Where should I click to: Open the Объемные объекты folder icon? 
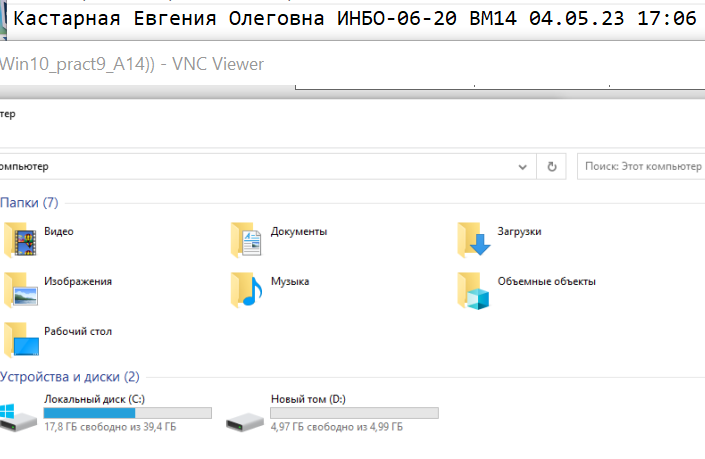473,291
